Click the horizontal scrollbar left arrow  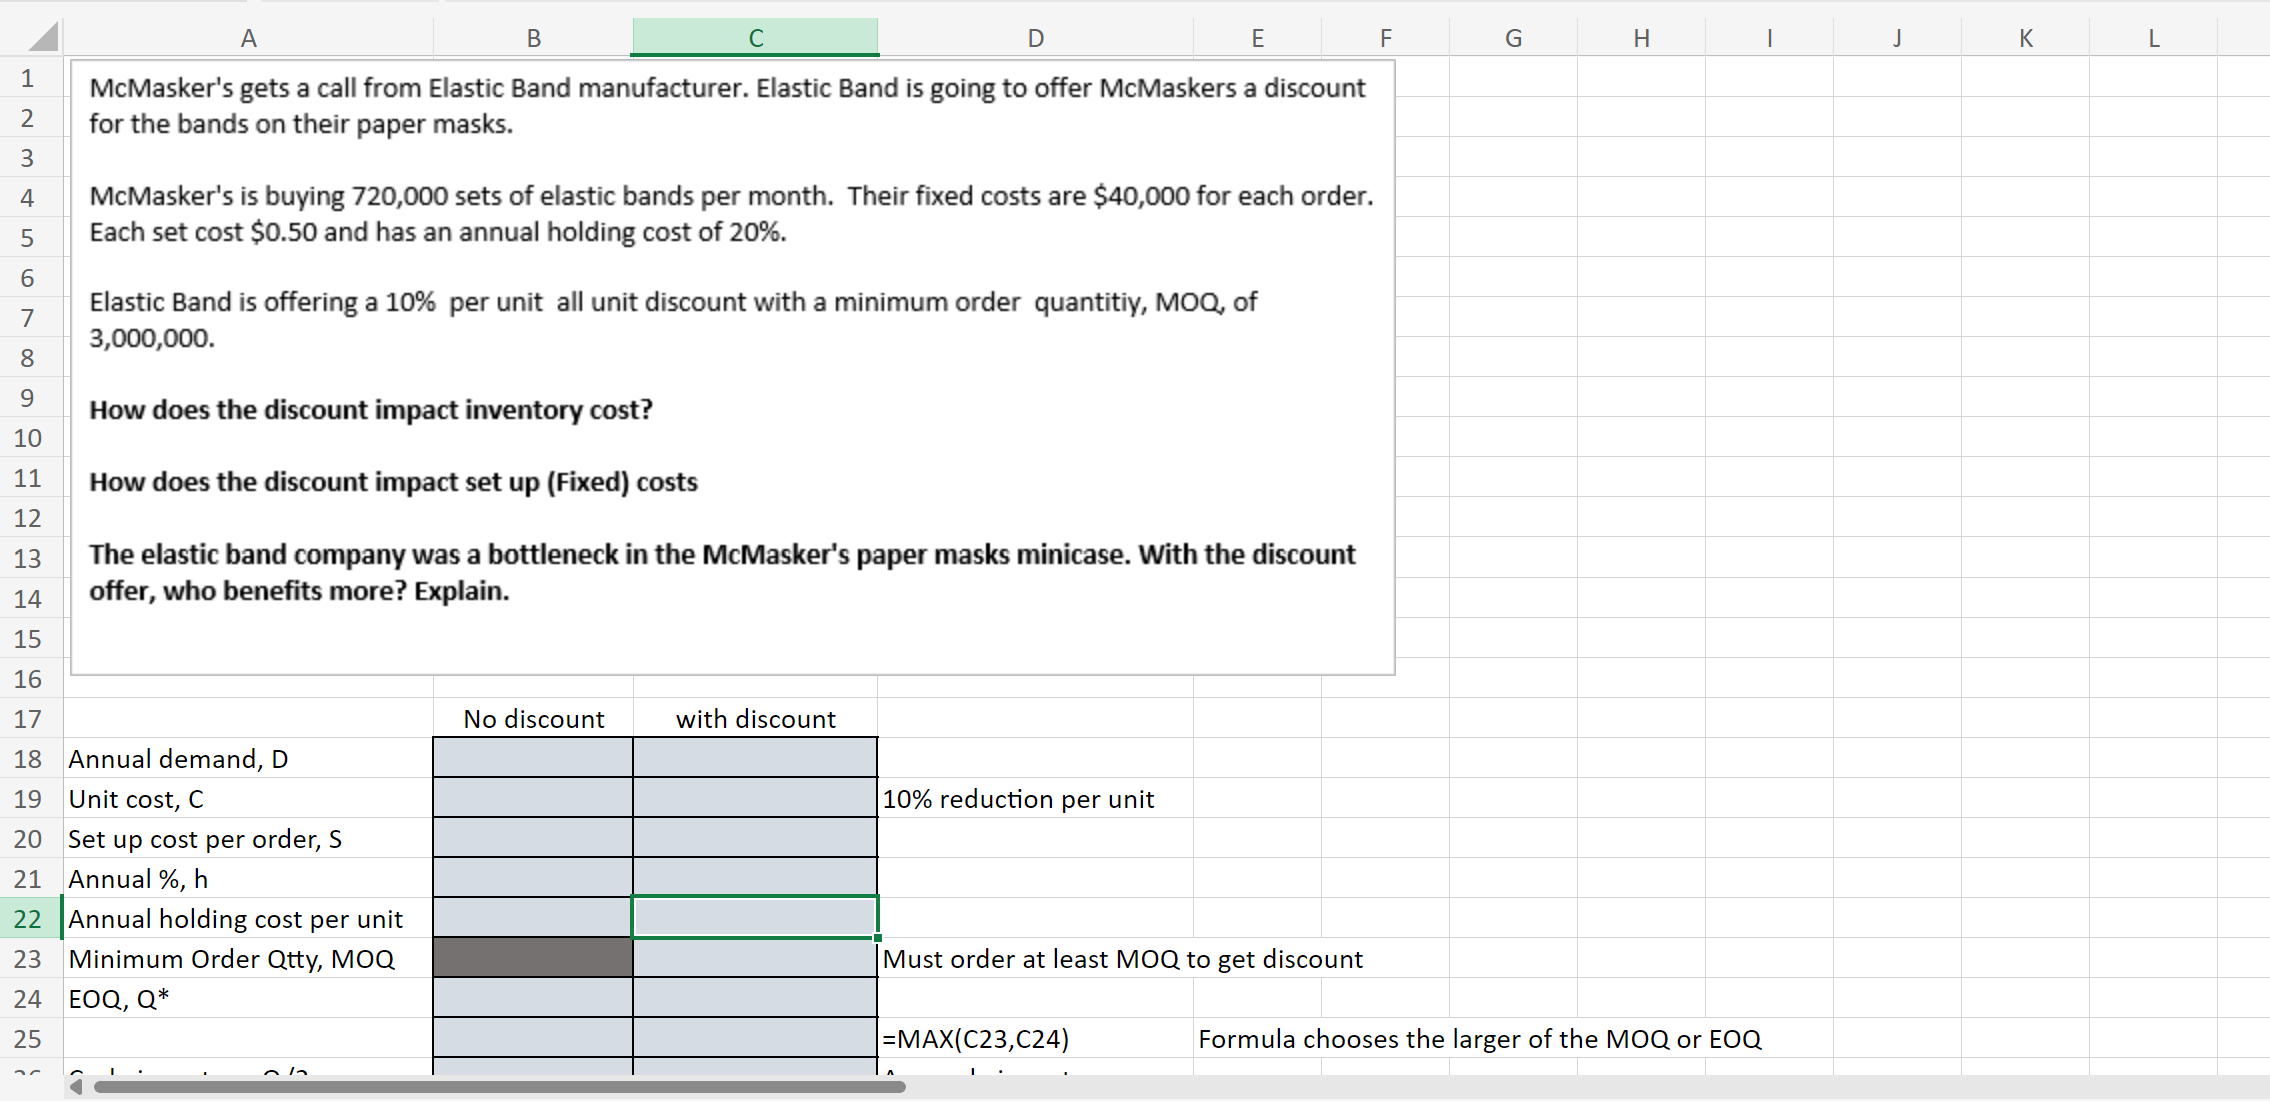tap(76, 1086)
